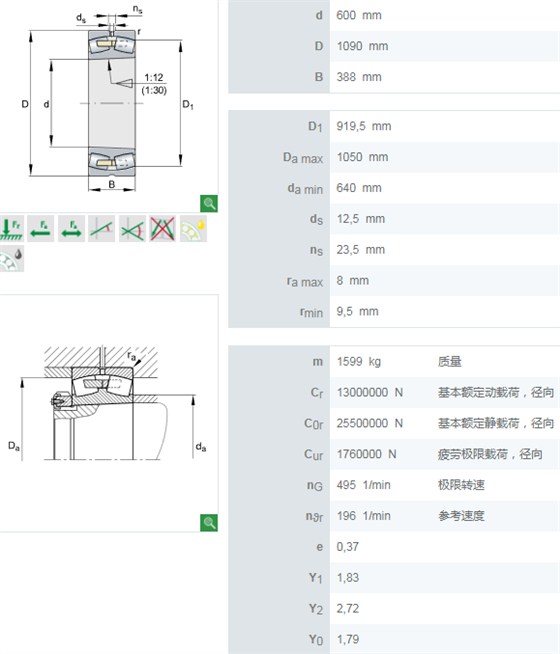Select the D1 value 919,5 mm

click(364, 126)
